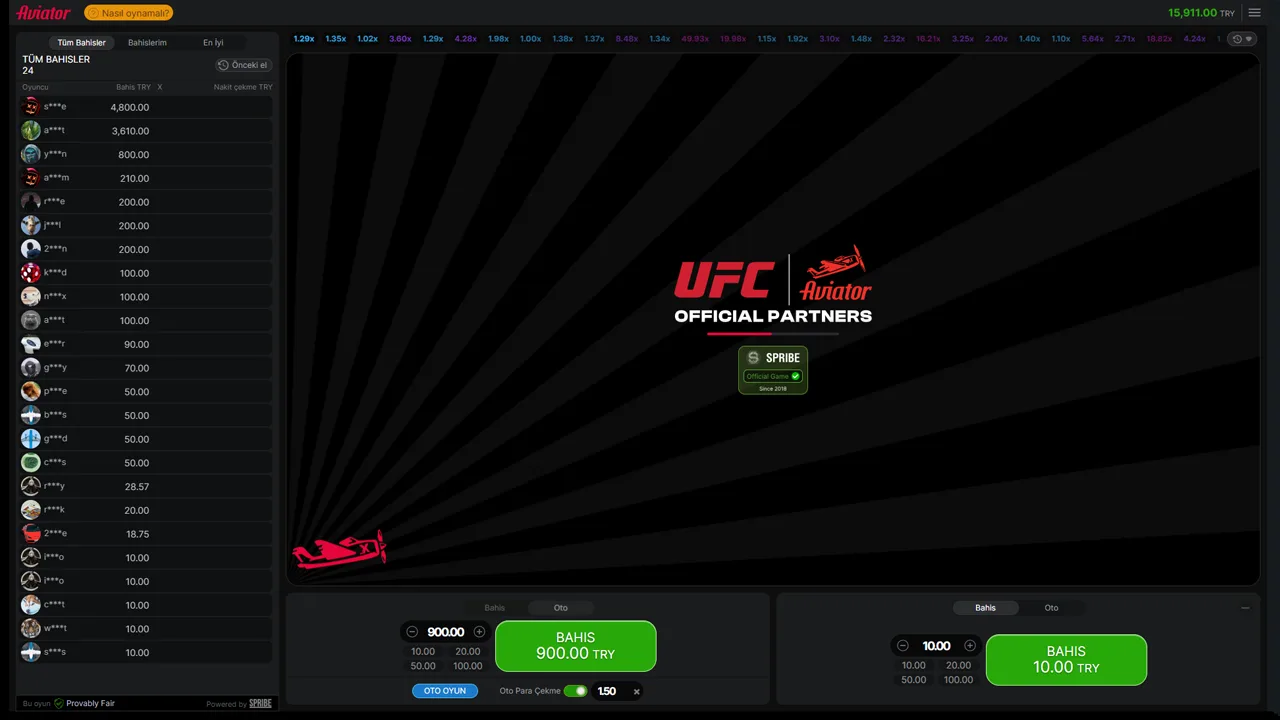Screen dimensions: 1280x720
Task: Click the avatar of player r***y
Action: coord(31,487)
